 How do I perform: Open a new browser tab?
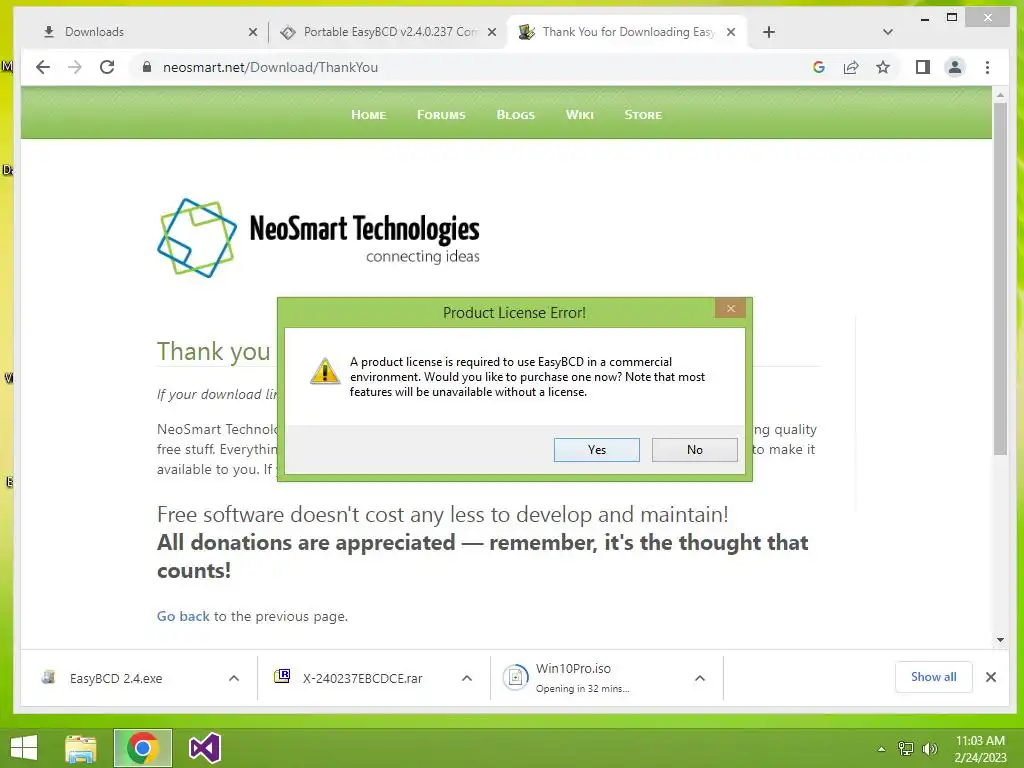(769, 32)
